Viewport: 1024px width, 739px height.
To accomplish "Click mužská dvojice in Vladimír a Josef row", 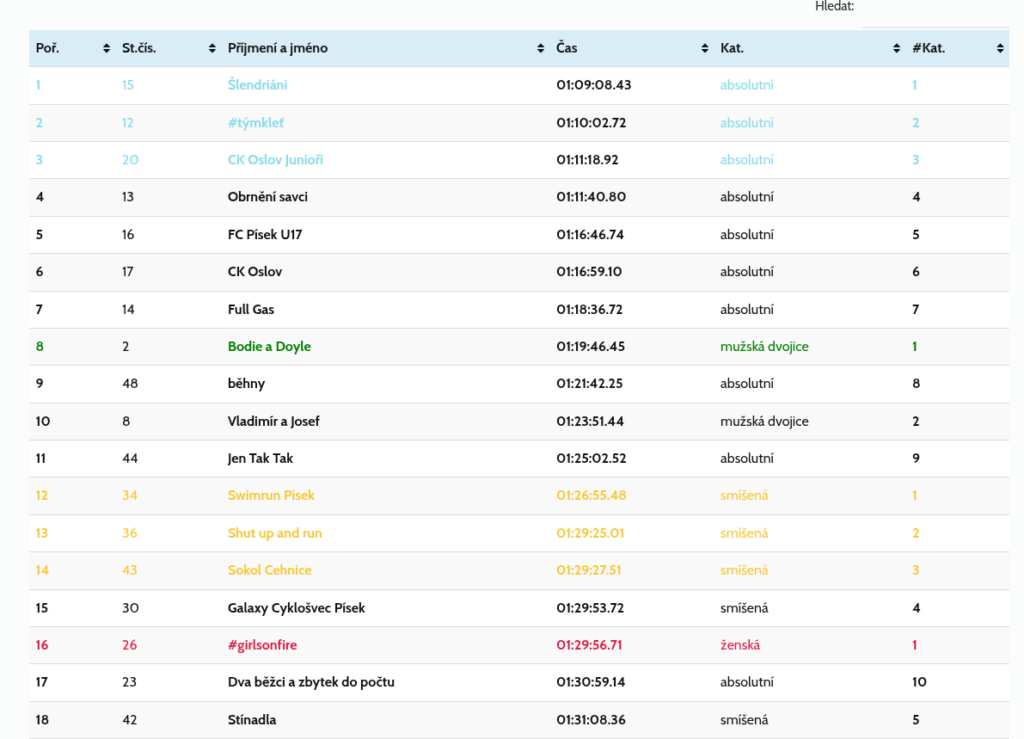I will tap(764, 421).
